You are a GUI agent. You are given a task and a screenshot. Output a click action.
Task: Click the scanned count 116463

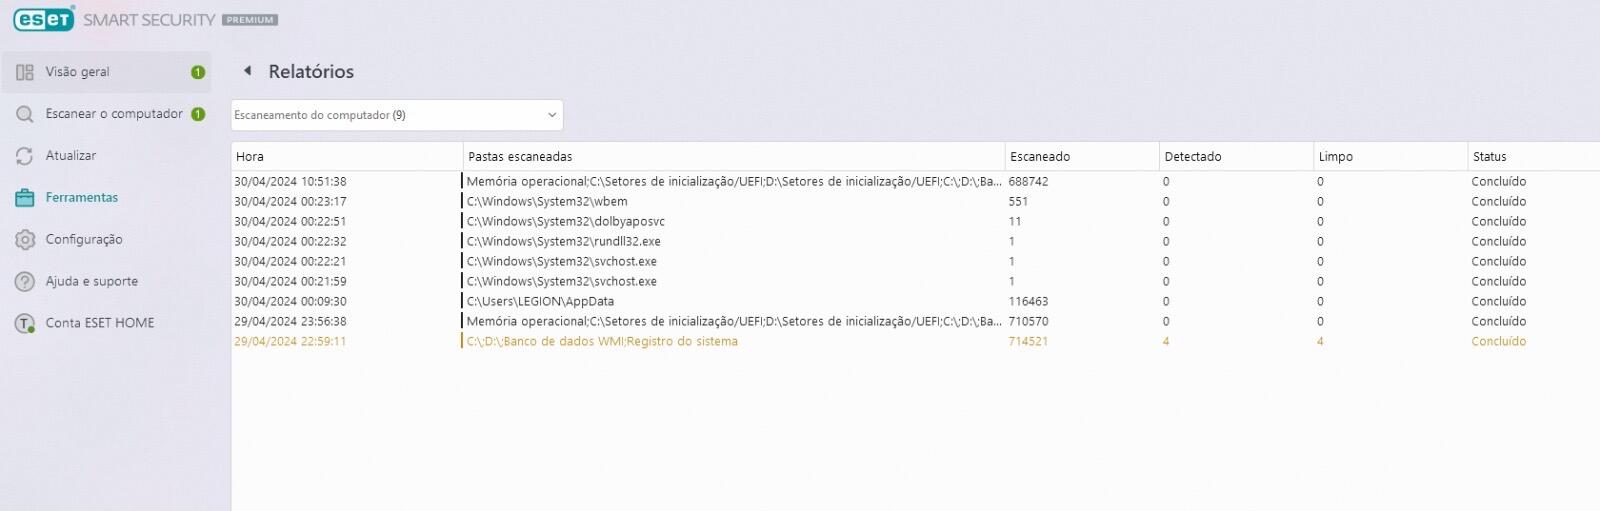point(1028,302)
